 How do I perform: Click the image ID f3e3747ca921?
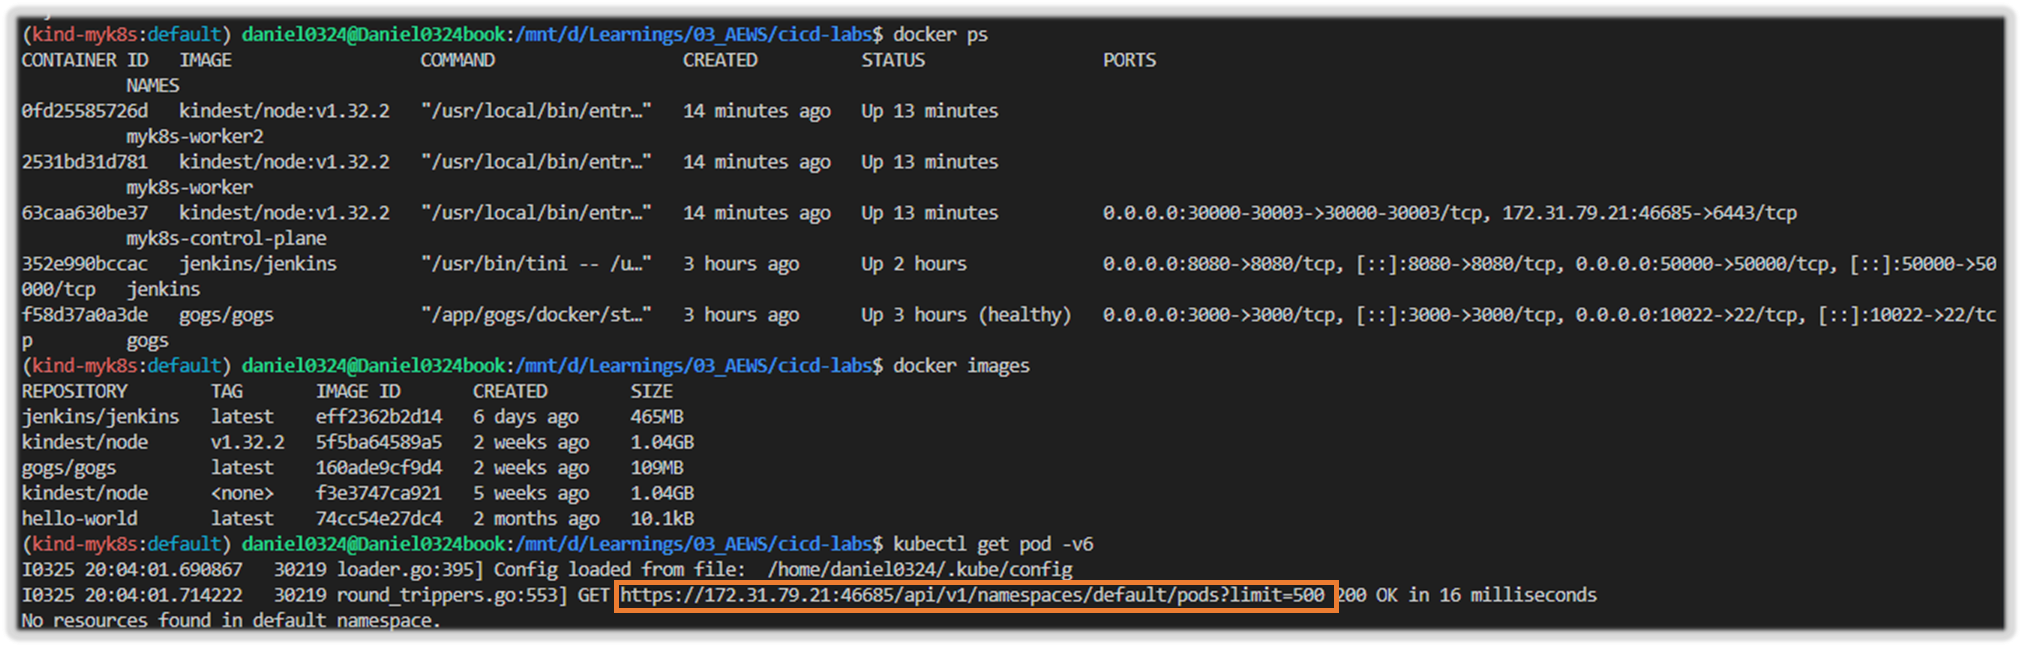point(379,494)
